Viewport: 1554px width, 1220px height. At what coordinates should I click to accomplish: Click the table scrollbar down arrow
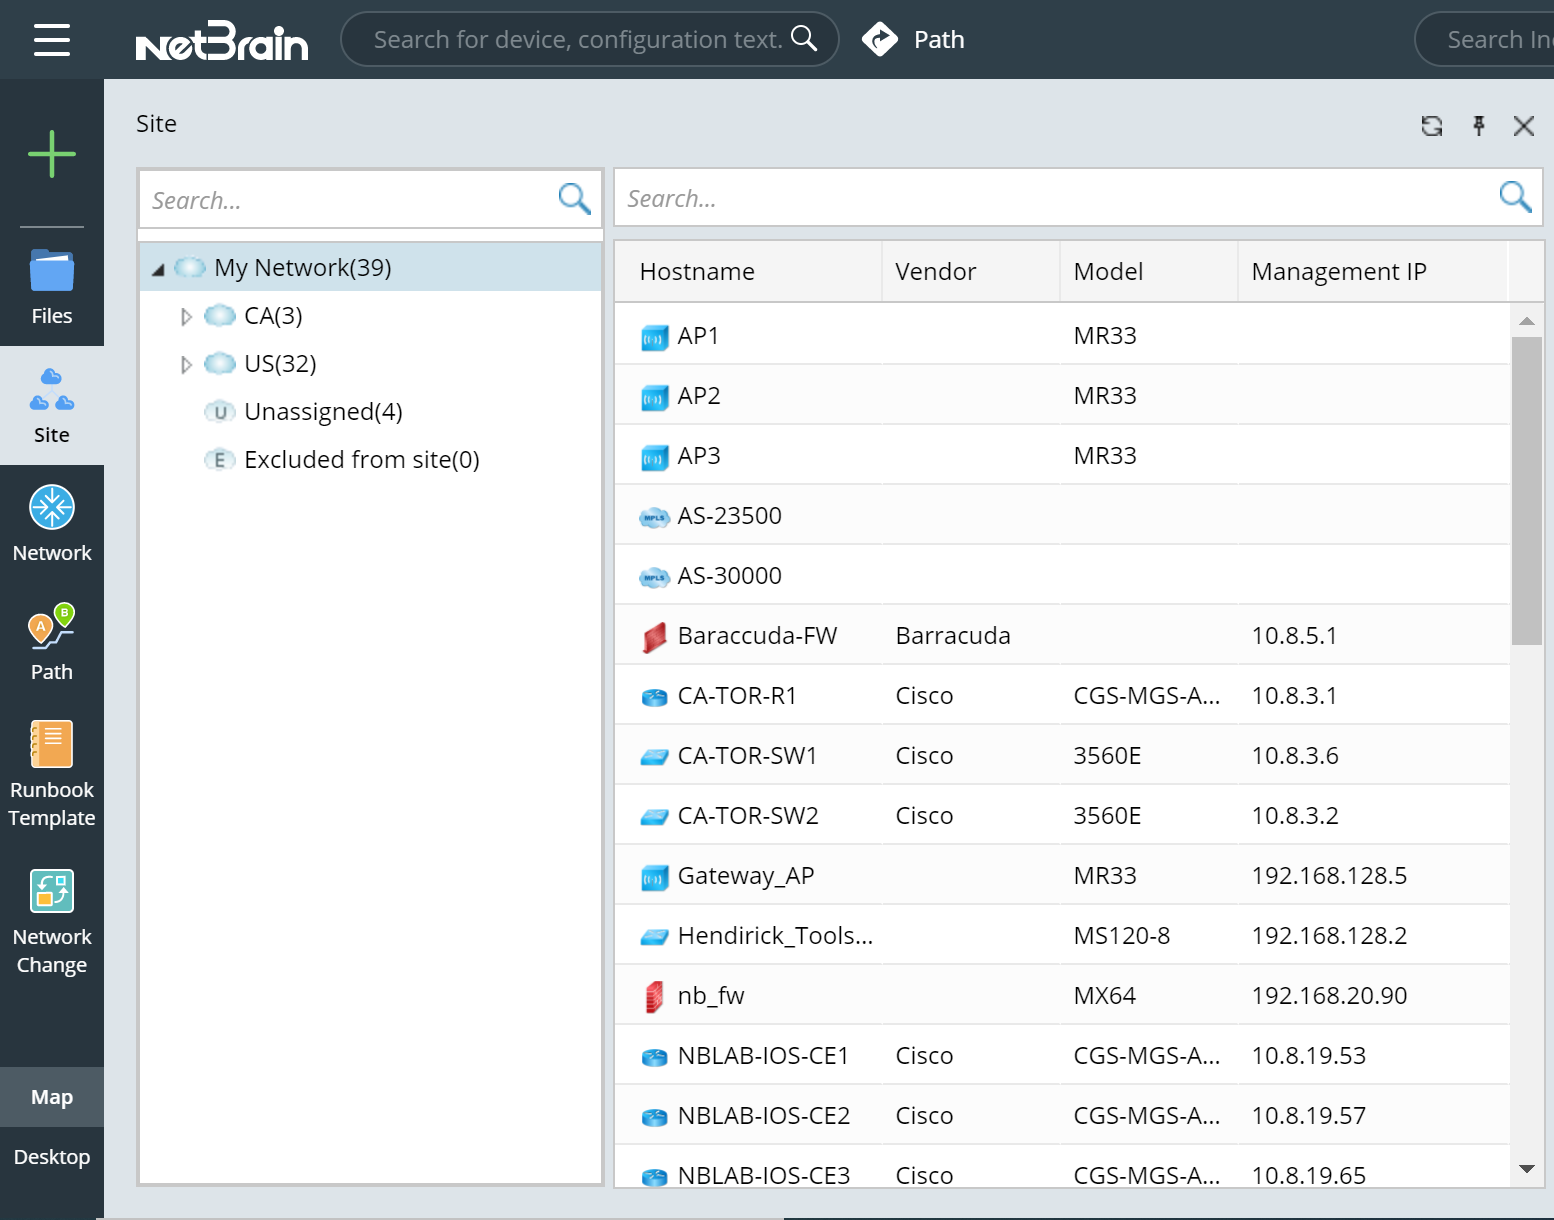coord(1526,1168)
